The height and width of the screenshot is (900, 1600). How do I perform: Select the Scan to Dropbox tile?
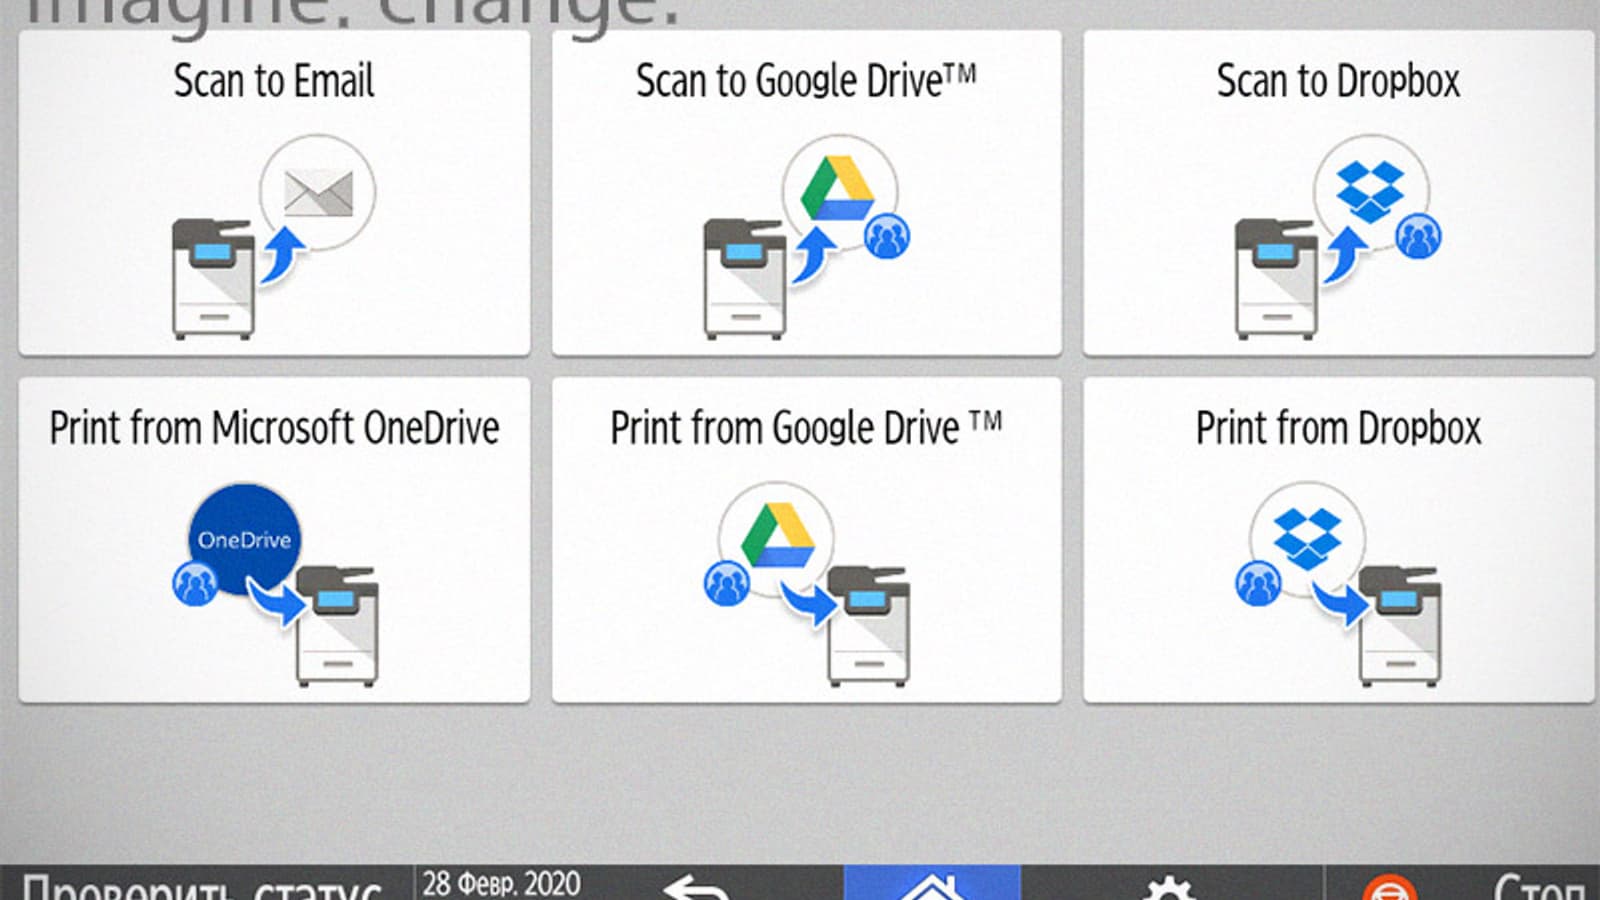click(x=1339, y=193)
